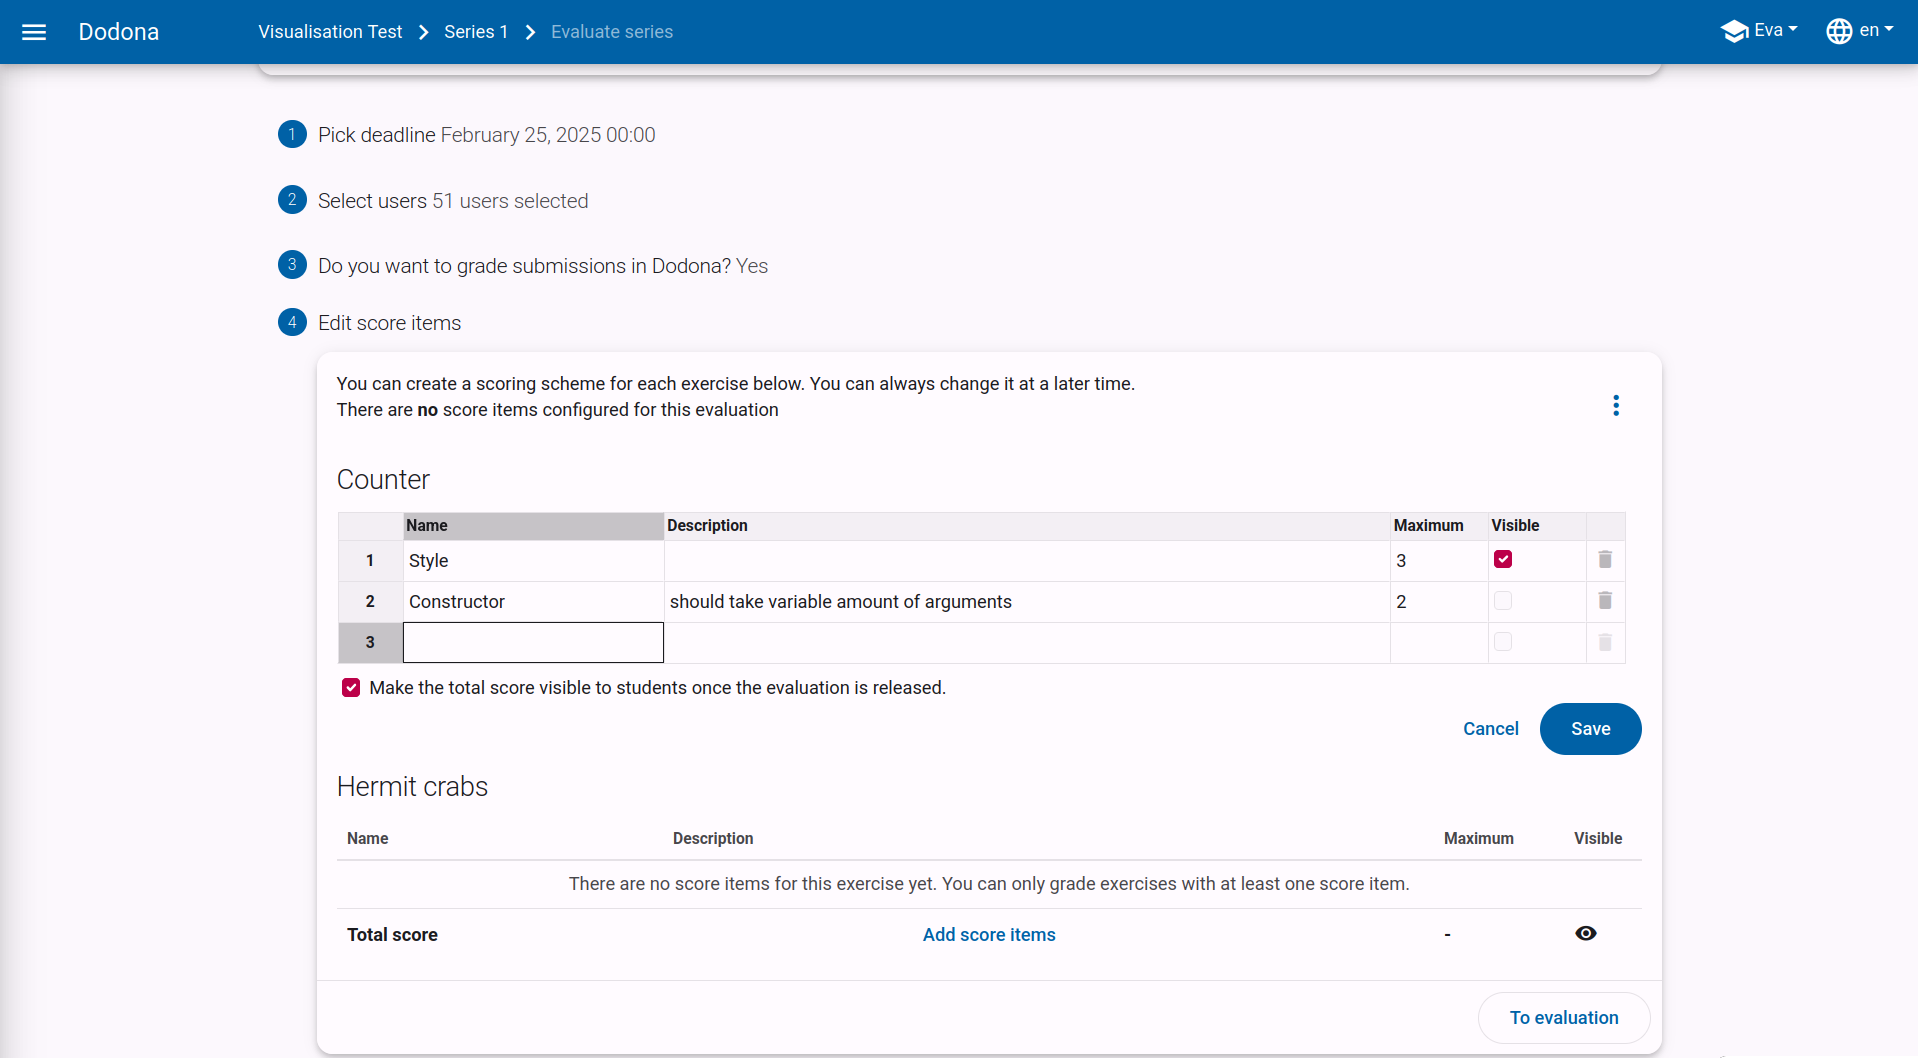Viewport: 1918px width, 1058px height.
Task: Save the Counter score items
Action: coord(1590,729)
